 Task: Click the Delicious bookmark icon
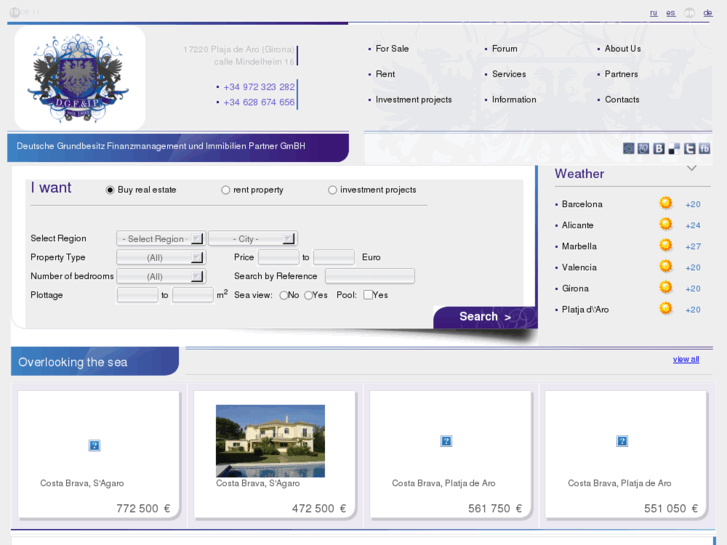[674, 148]
